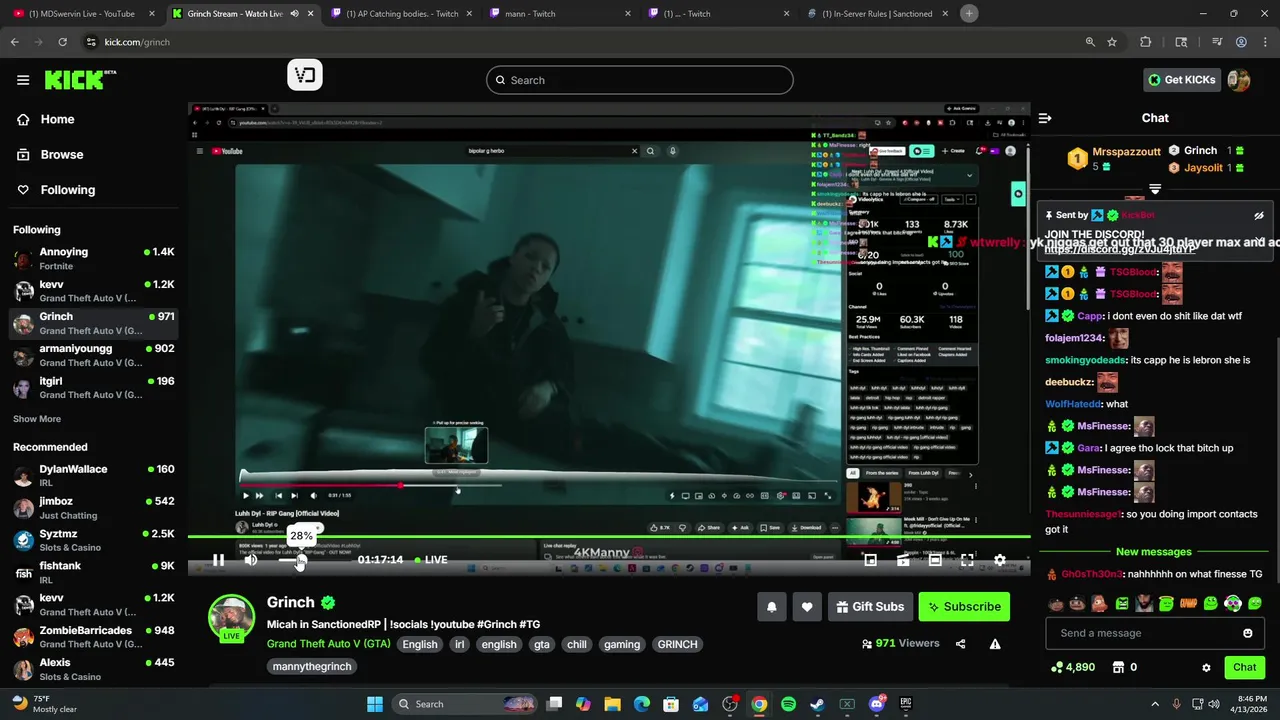Pause the live stream
Image resolution: width=1280 pixels, height=720 pixels.
click(x=218, y=560)
